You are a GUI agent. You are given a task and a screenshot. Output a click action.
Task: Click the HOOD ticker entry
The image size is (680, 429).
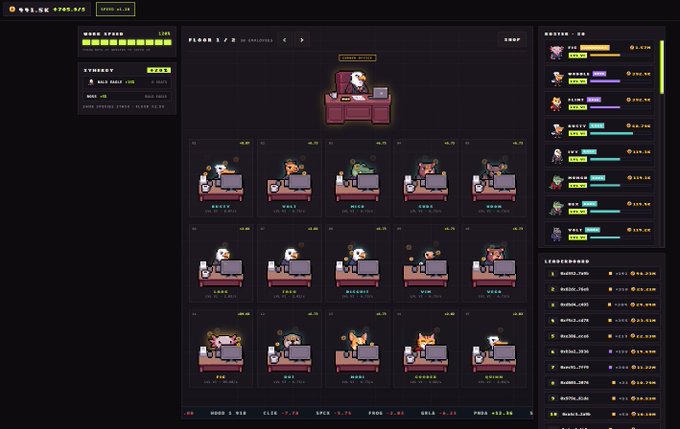point(229,413)
